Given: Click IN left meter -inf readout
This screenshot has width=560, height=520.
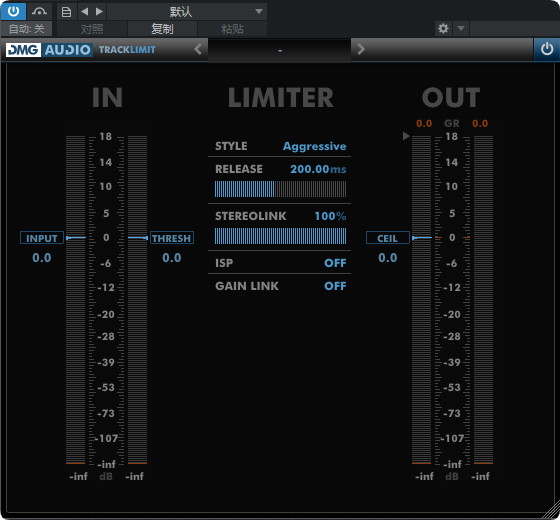Looking at the screenshot, I should pyautogui.click(x=78, y=476).
